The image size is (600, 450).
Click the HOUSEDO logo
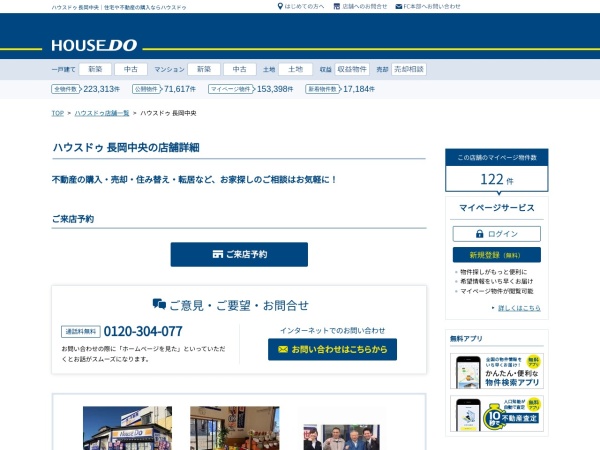pyautogui.click(x=94, y=45)
